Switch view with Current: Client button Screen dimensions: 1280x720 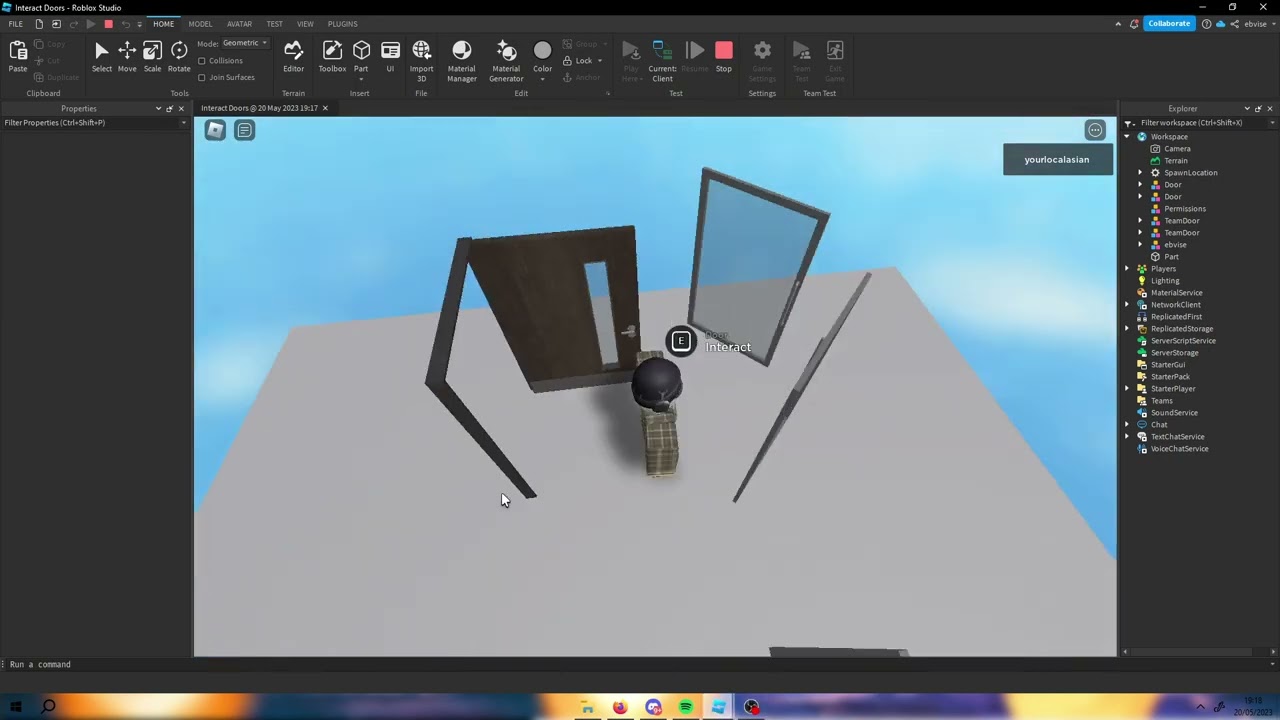click(662, 60)
